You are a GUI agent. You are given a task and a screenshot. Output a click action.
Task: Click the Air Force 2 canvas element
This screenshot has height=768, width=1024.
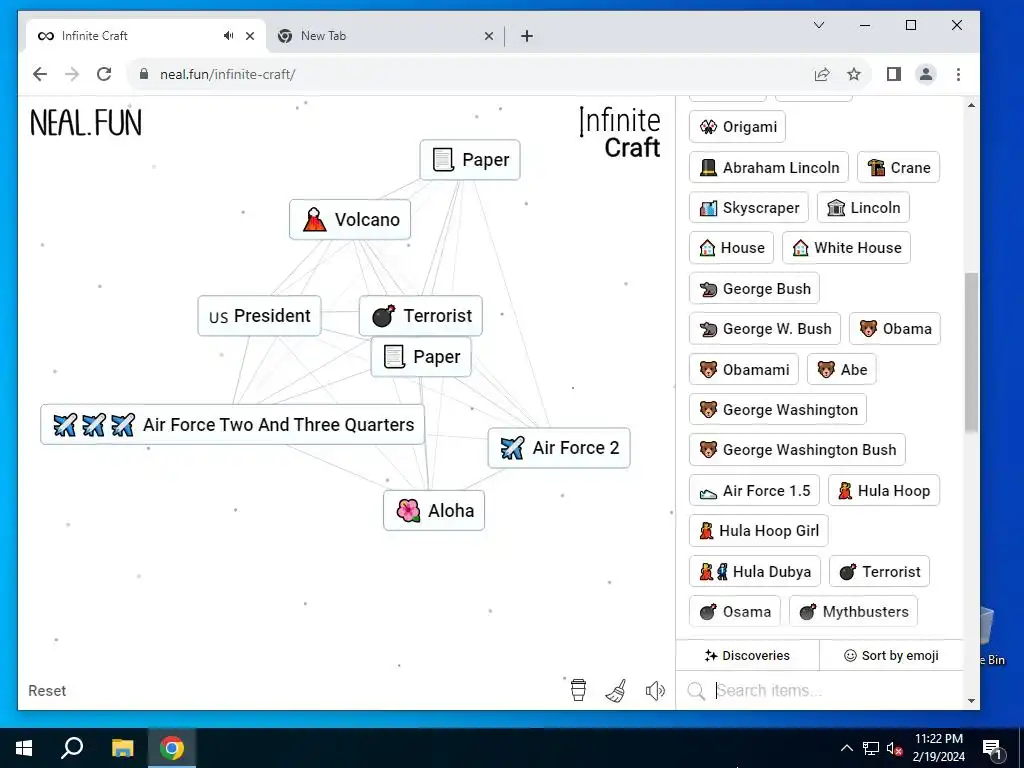(559, 448)
